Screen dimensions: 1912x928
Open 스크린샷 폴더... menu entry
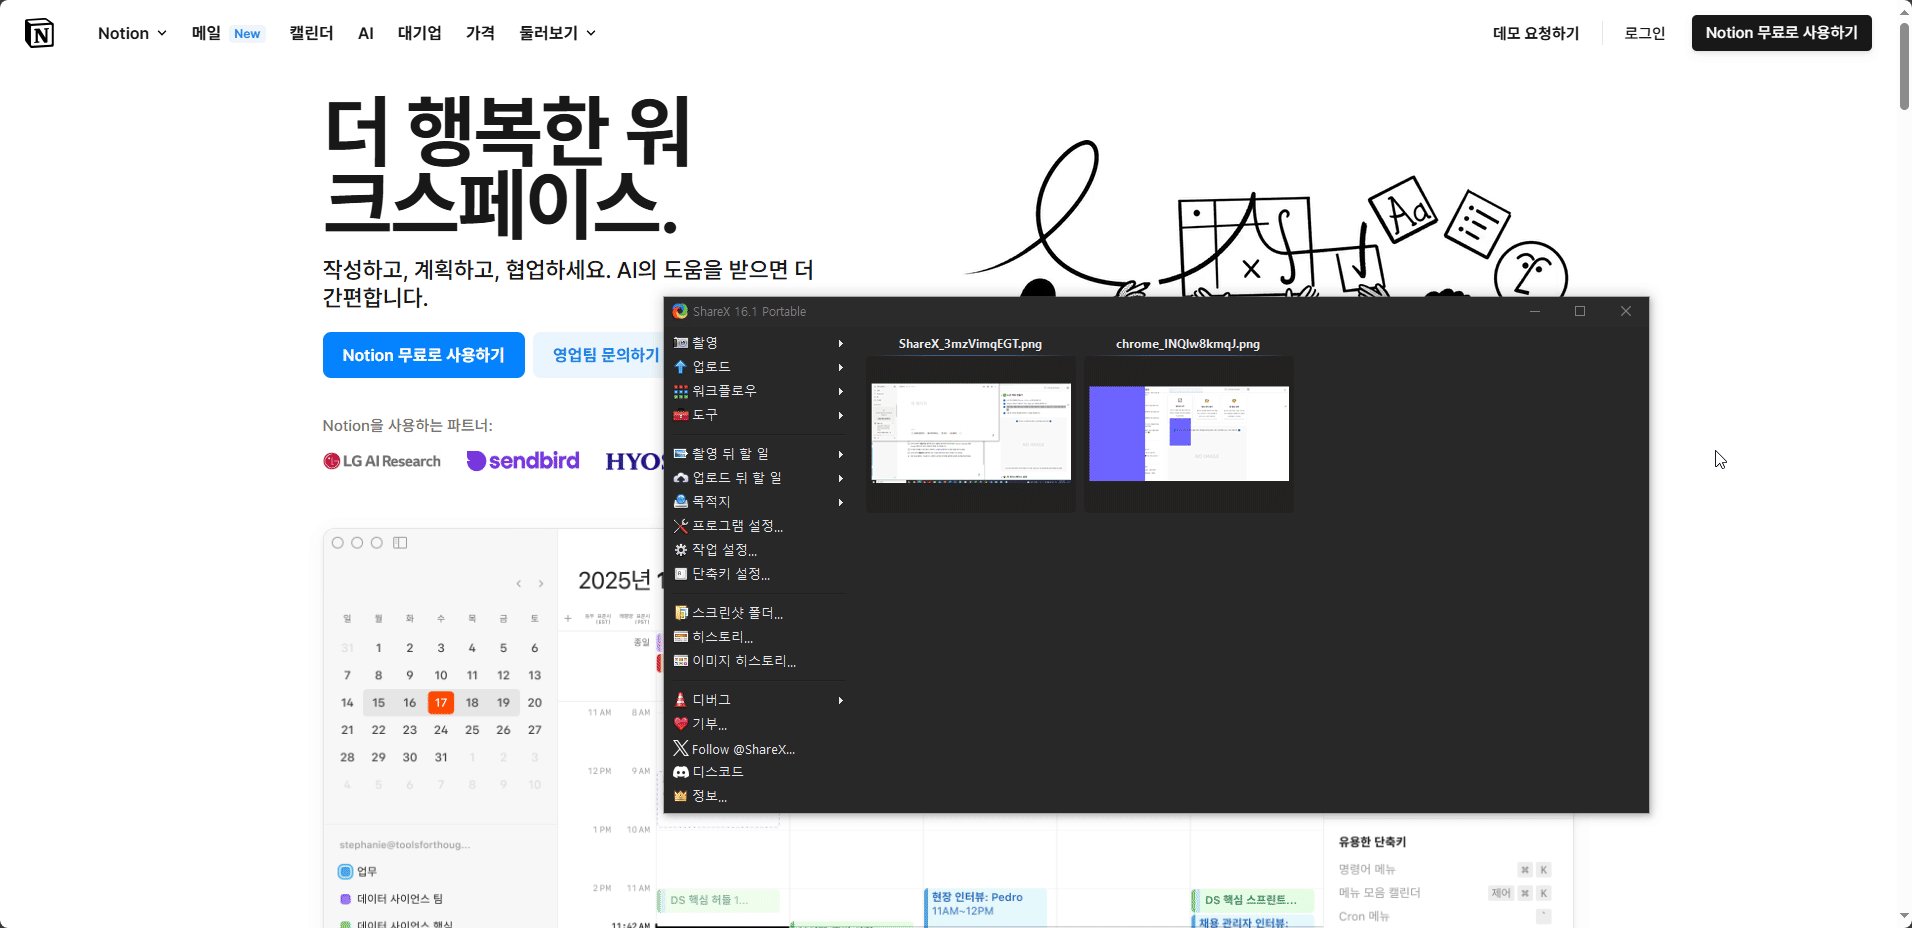[x=738, y=613]
